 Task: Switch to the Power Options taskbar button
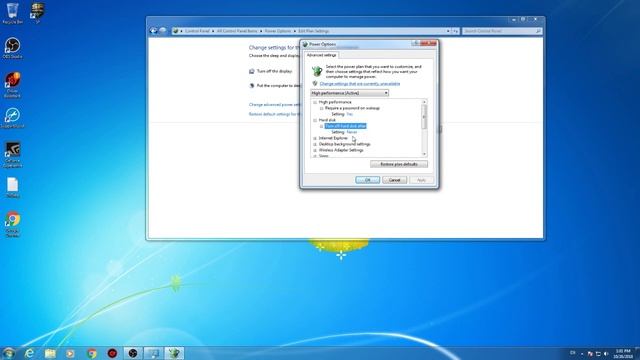pos(174,353)
